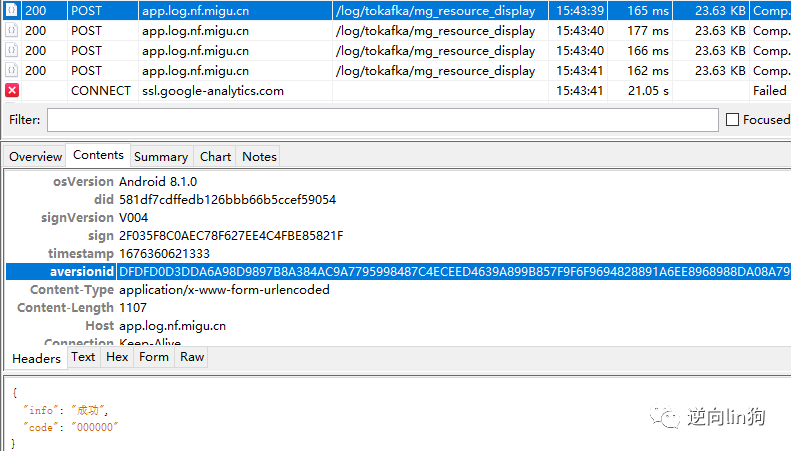The image size is (791, 451).
Task: Click the red failed icon on the CONNECT row
Action: tap(12, 90)
